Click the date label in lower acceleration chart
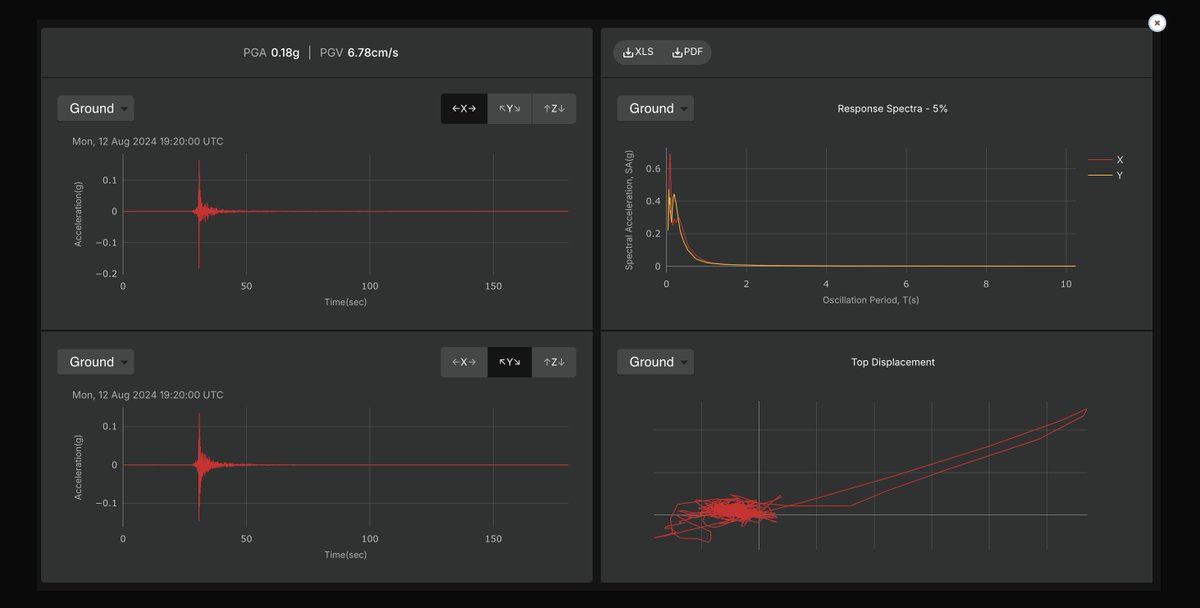The width and height of the screenshot is (1200, 608). click(x=148, y=395)
